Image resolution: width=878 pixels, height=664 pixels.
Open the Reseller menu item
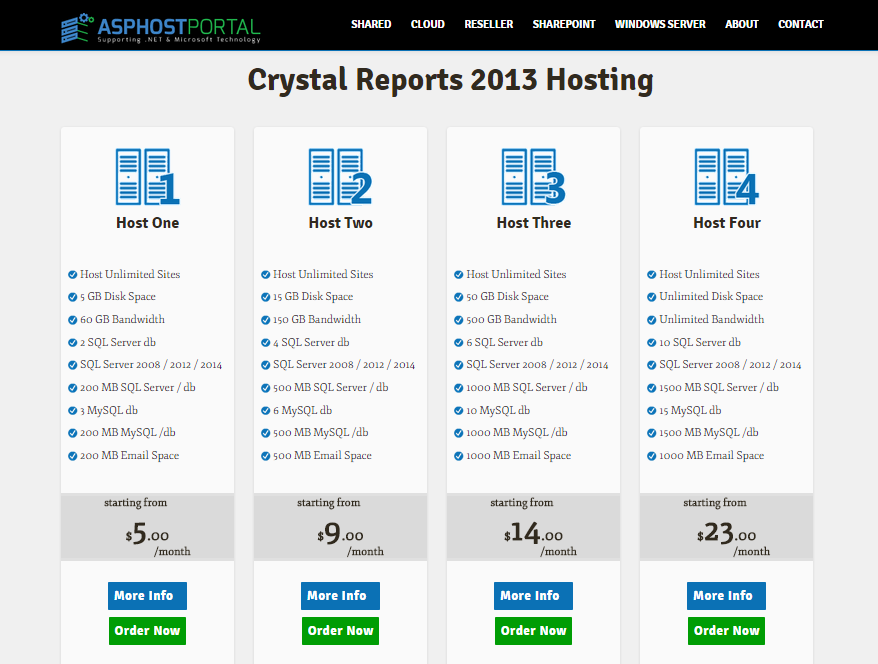(x=489, y=24)
